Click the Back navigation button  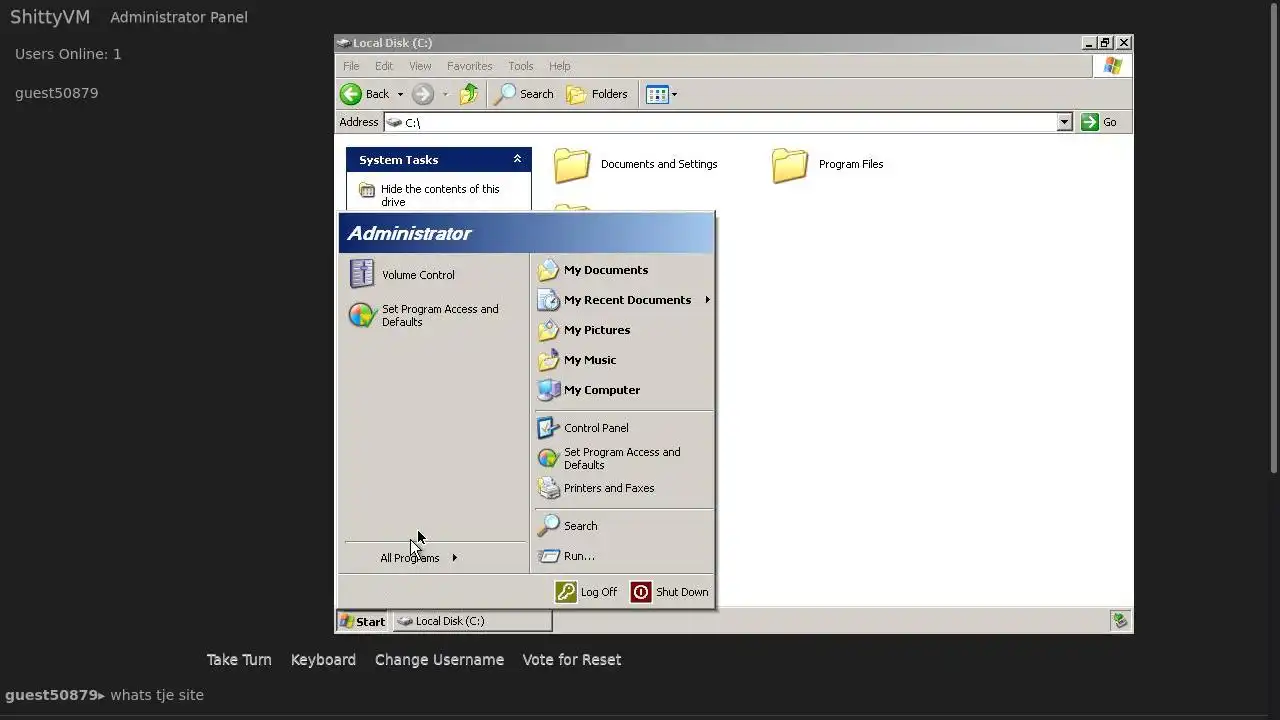coord(365,94)
